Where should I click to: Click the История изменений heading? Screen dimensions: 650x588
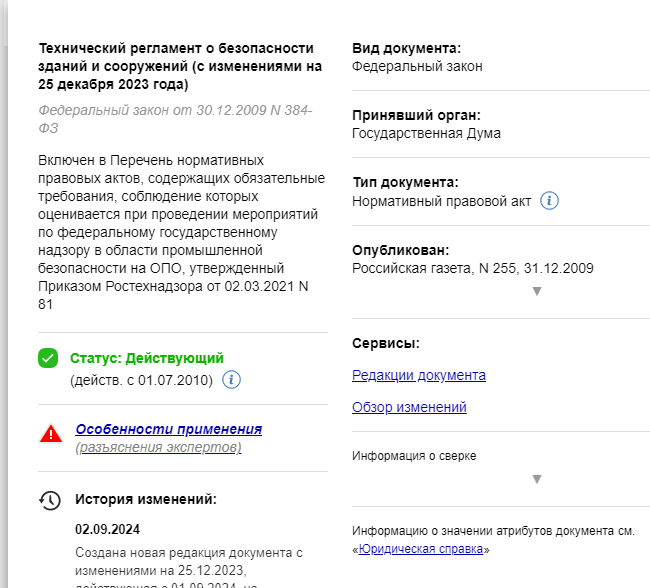145,499
